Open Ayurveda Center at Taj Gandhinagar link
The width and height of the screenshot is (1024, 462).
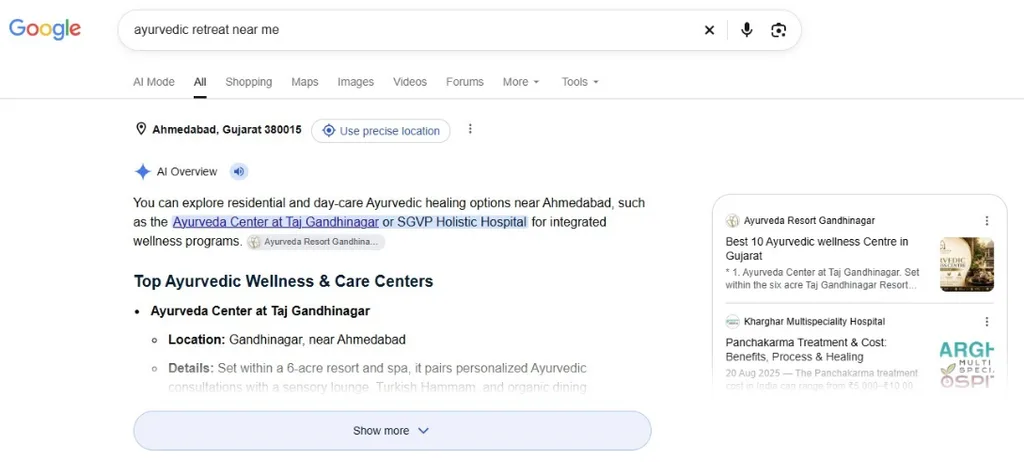(x=276, y=222)
